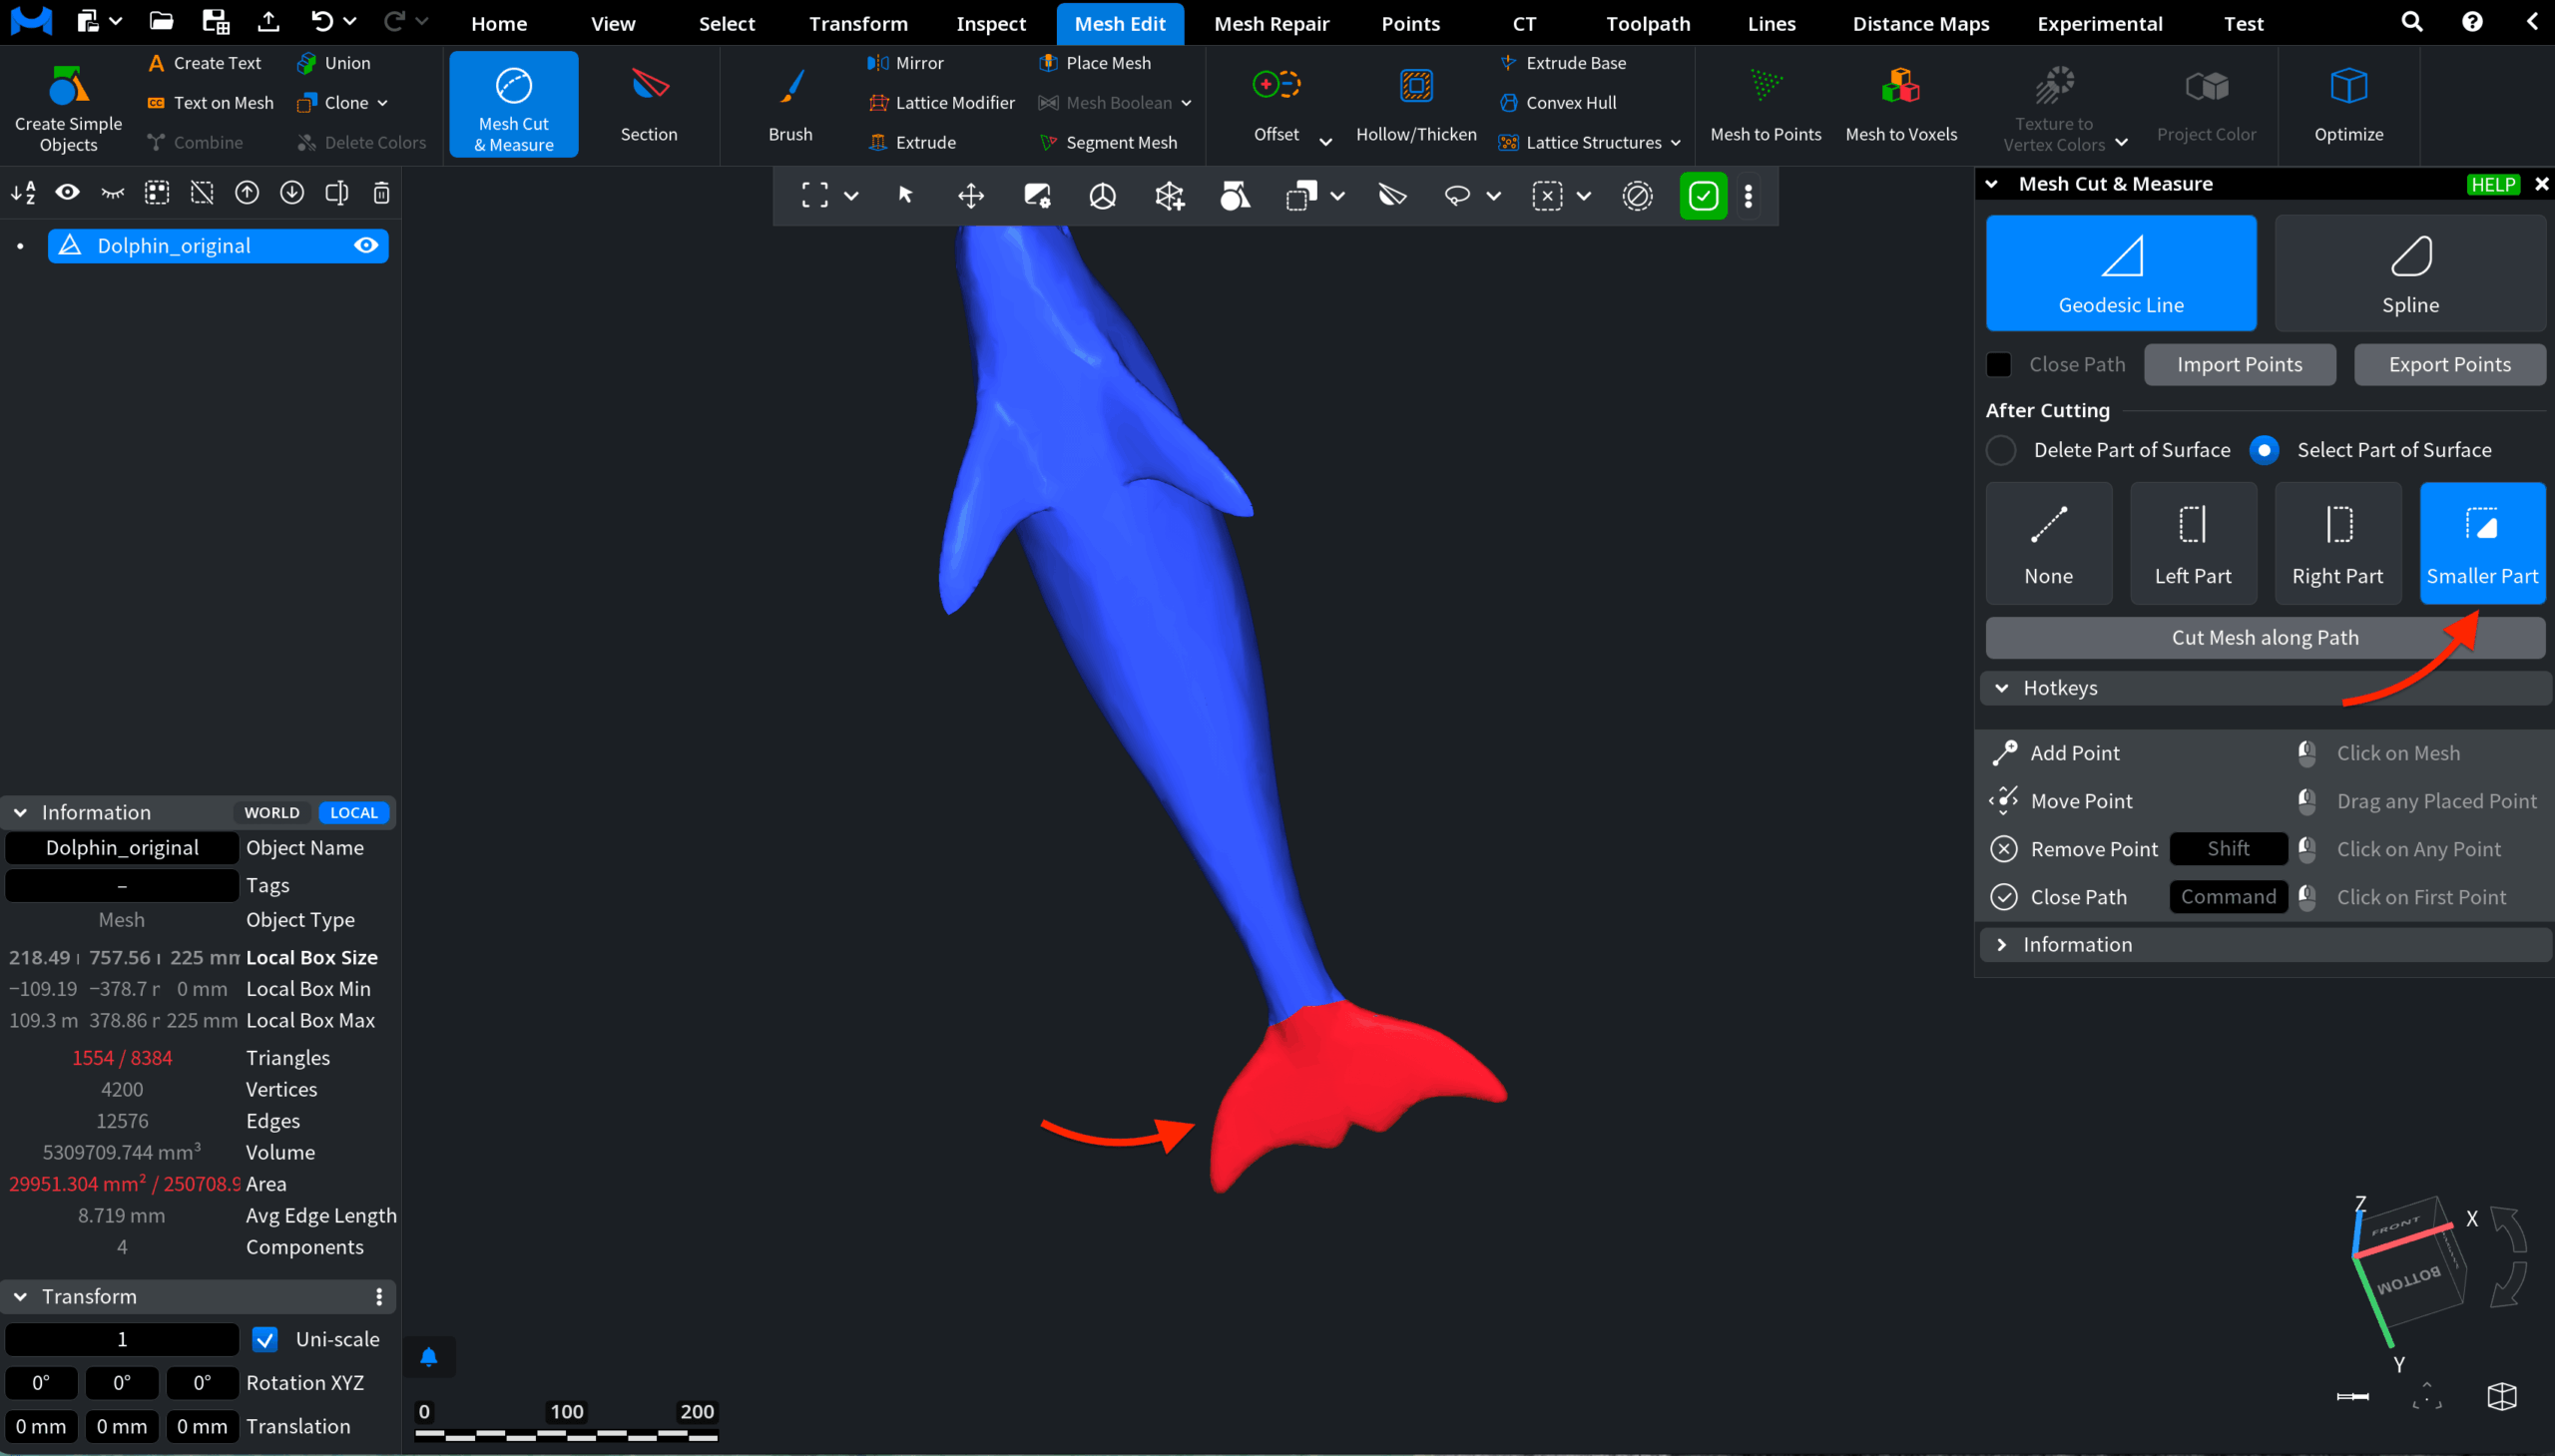This screenshot has height=1456, width=2555.
Task: Click the delete trash icon in the object list toolbar
Action: tap(381, 193)
